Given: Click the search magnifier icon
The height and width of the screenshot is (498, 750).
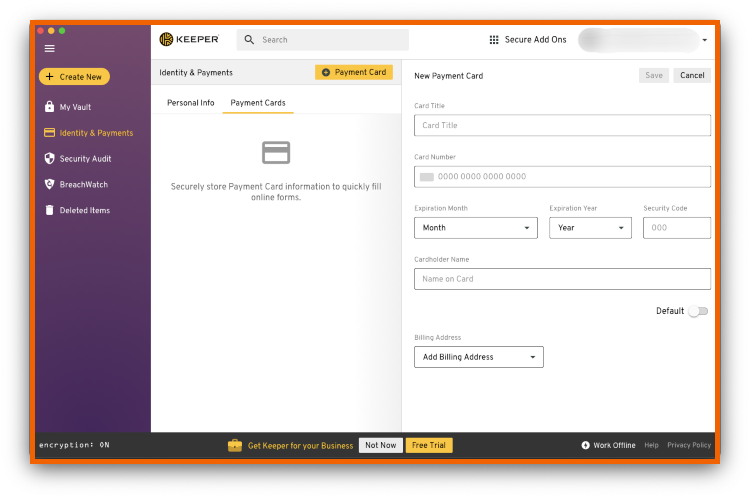Looking at the screenshot, I should point(249,40).
